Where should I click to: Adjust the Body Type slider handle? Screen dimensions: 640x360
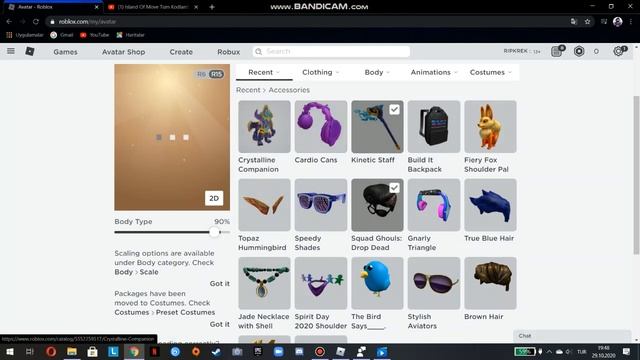214,232
